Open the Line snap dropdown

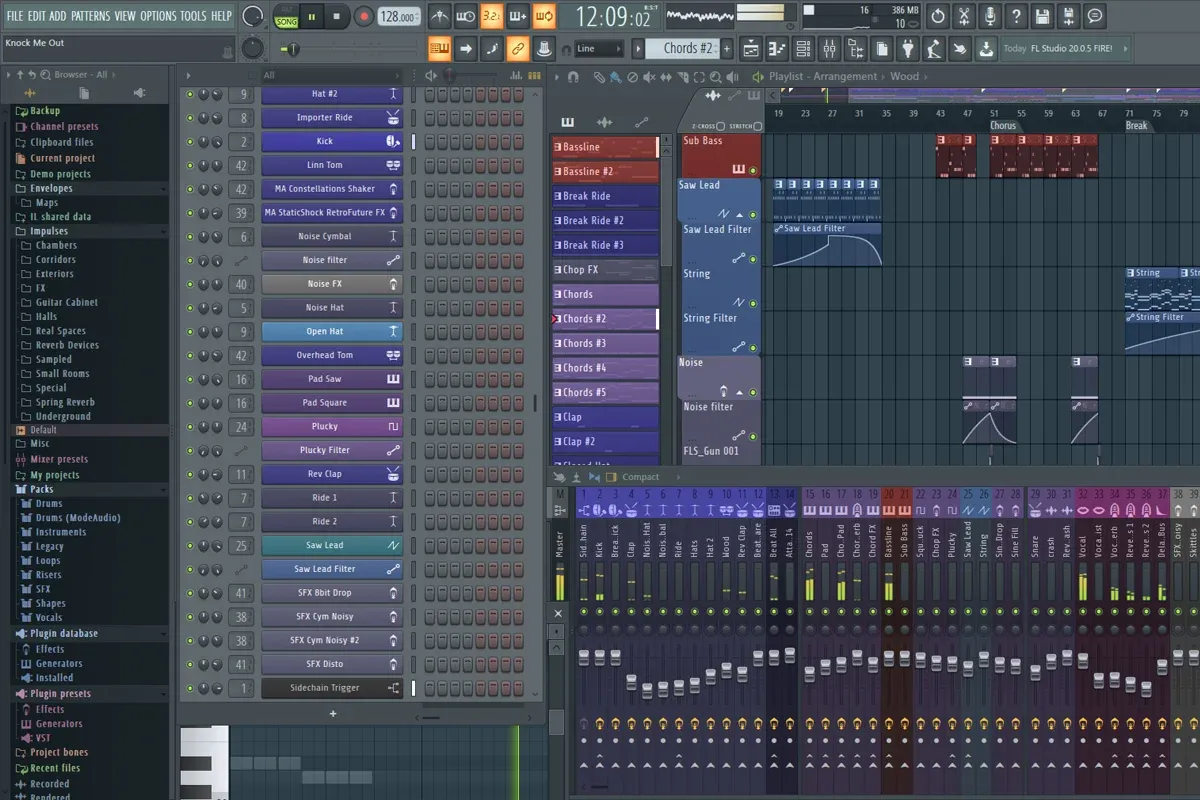tap(599, 48)
